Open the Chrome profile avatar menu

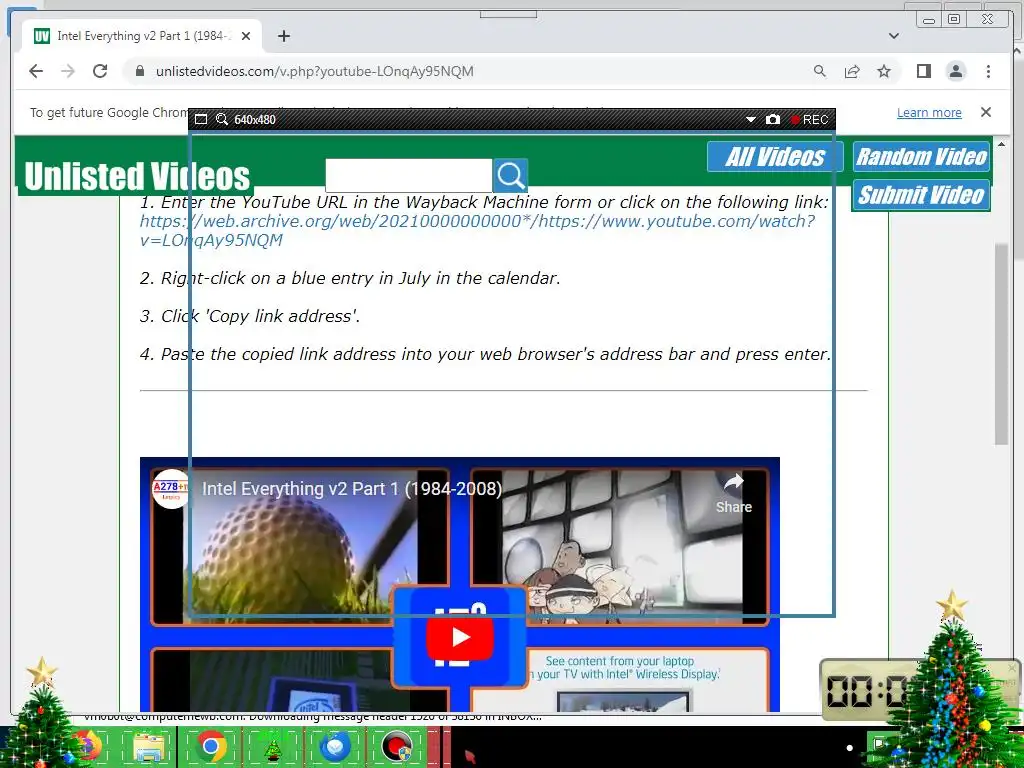(x=956, y=71)
